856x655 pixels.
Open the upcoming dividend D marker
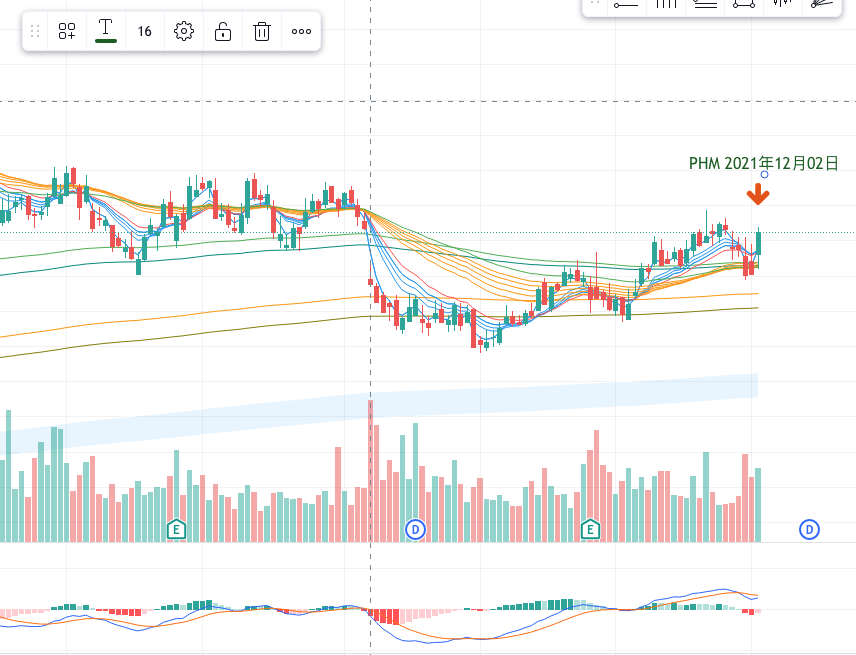click(809, 528)
